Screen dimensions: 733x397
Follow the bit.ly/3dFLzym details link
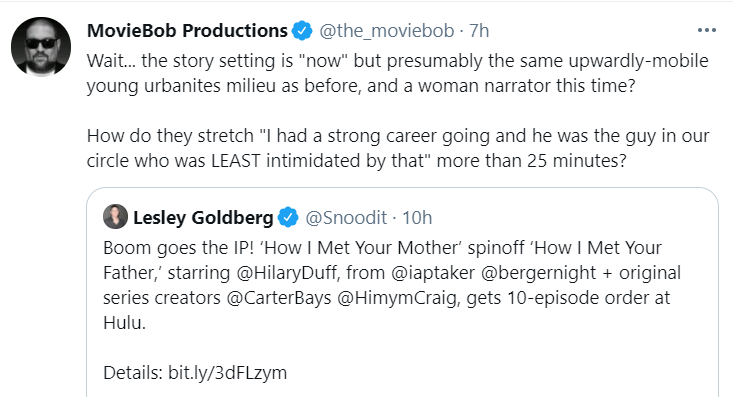click(228, 373)
